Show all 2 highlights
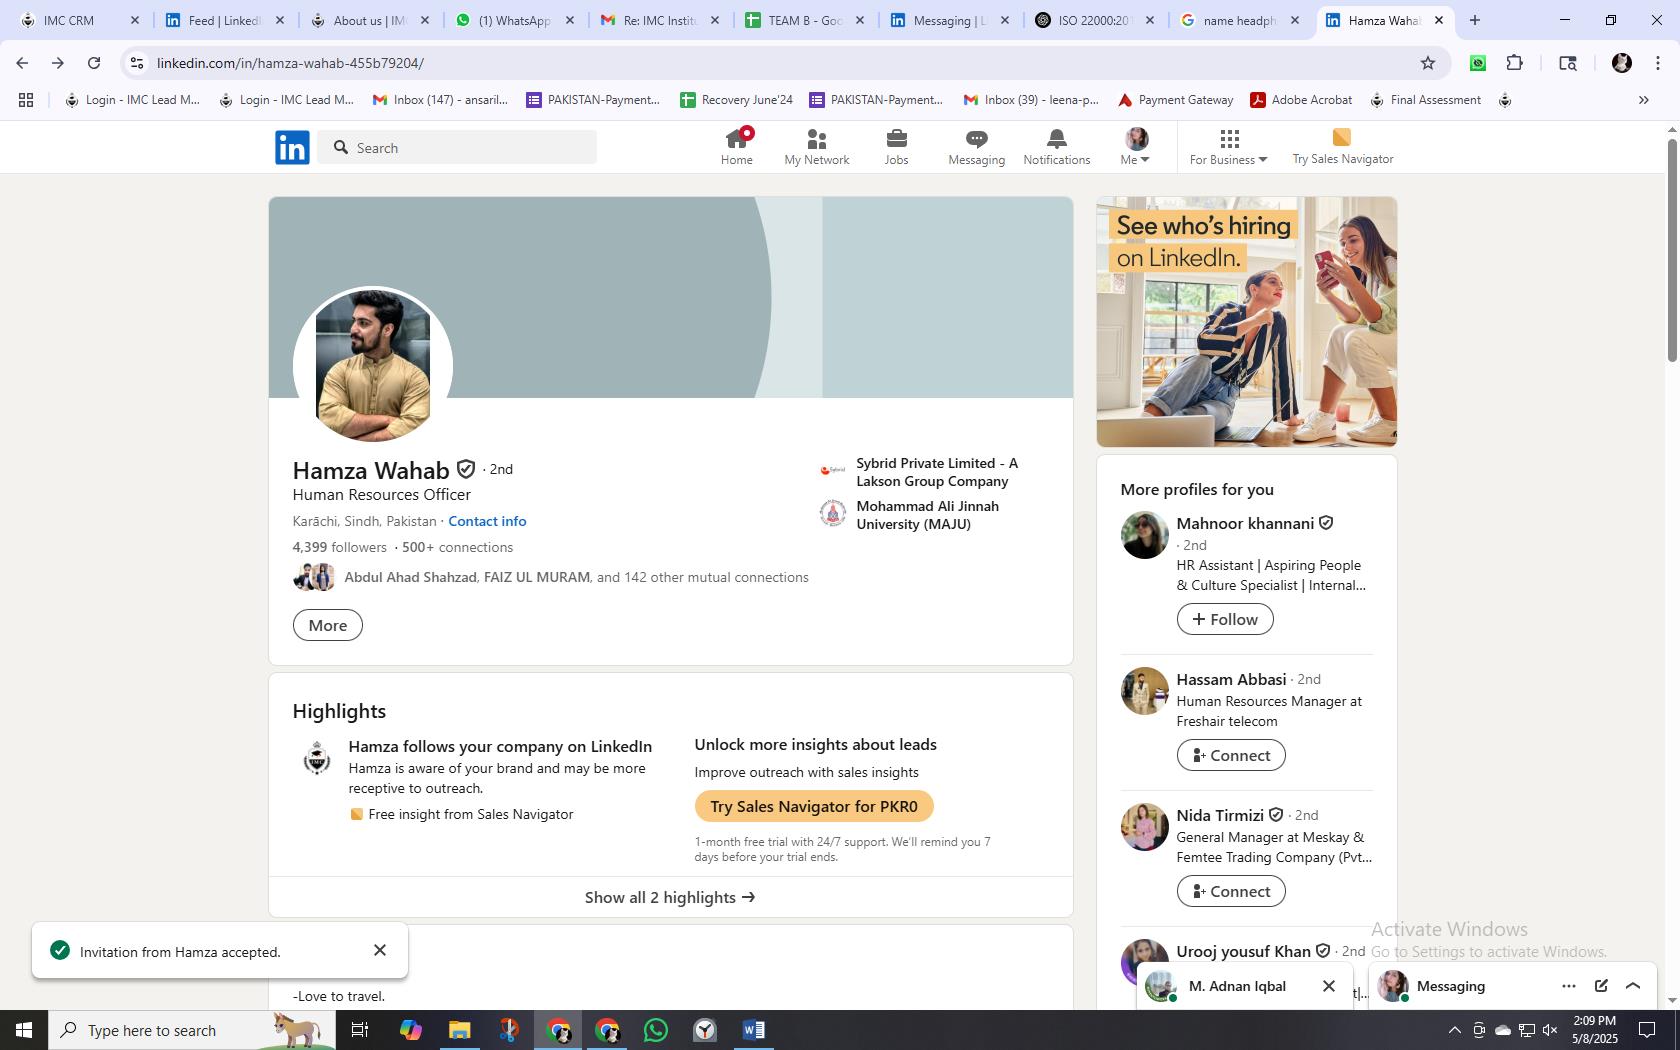This screenshot has width=1680, height=1050. point(670,897)
